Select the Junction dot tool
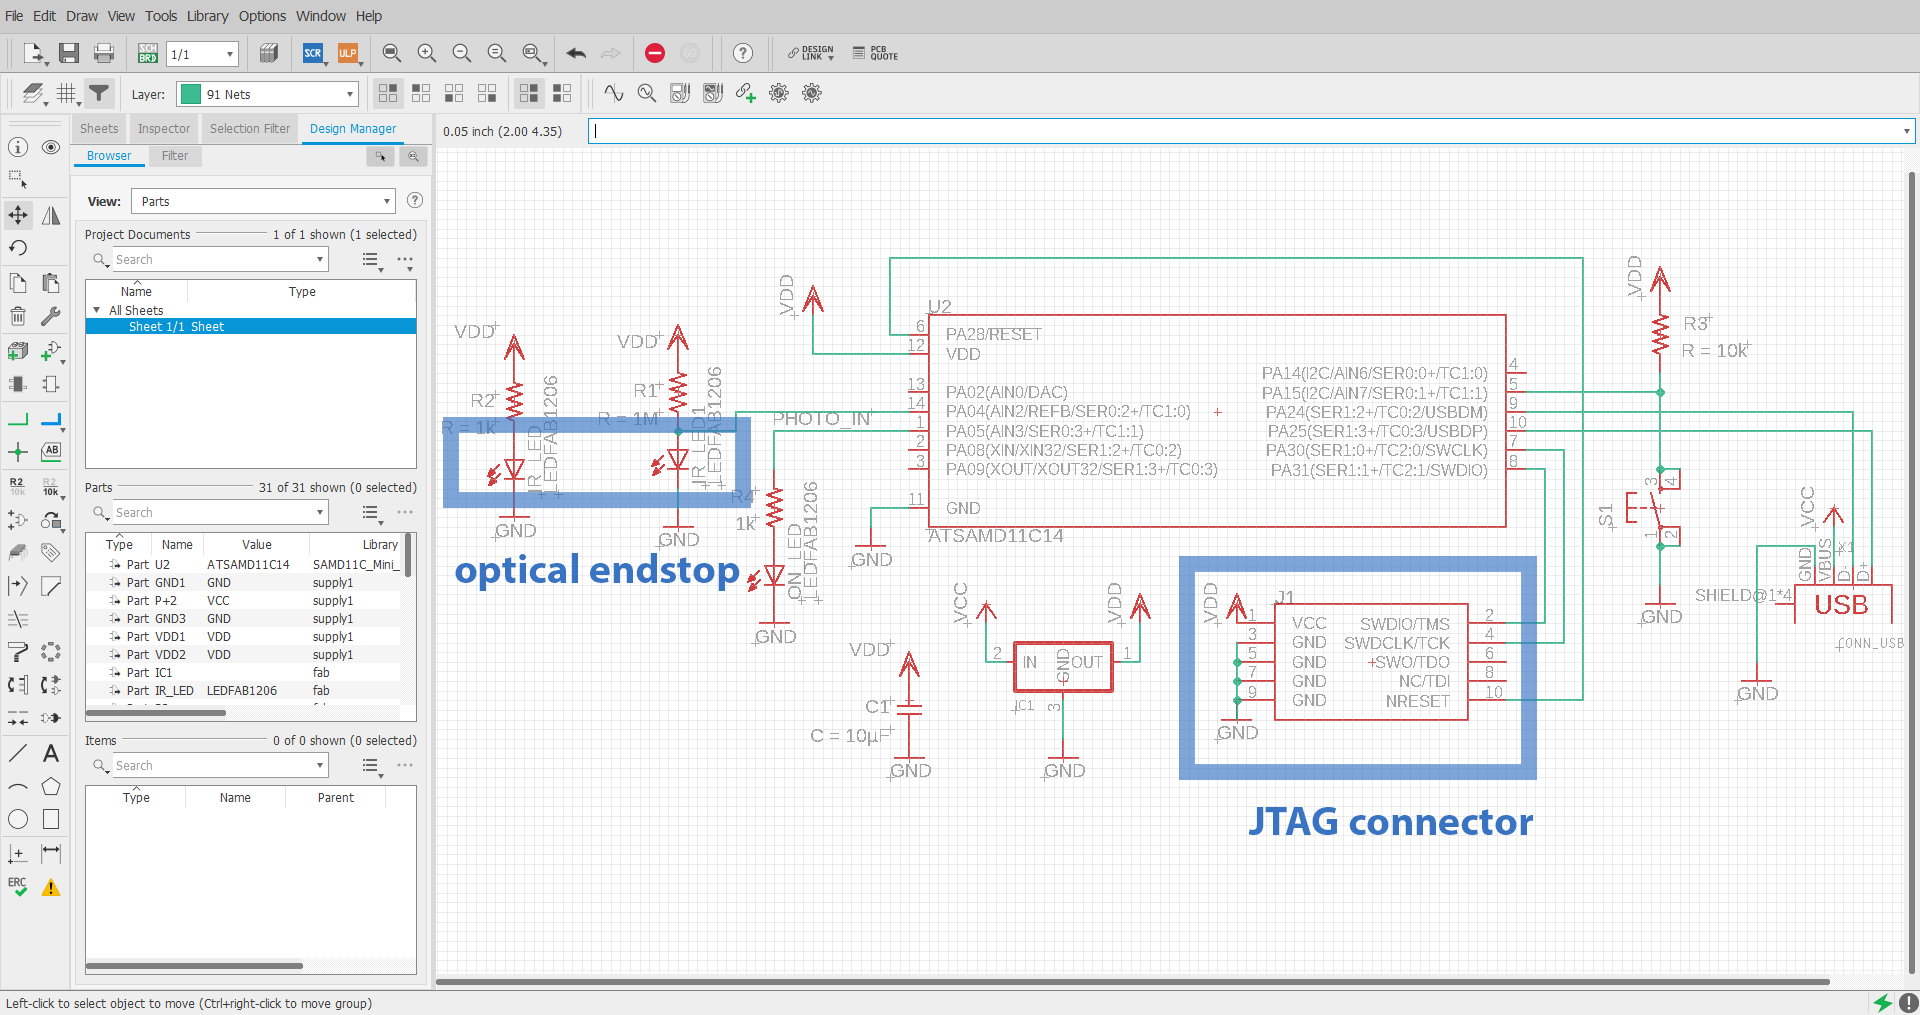Viewport: 1920px width, 1015px height. (18, 452)
